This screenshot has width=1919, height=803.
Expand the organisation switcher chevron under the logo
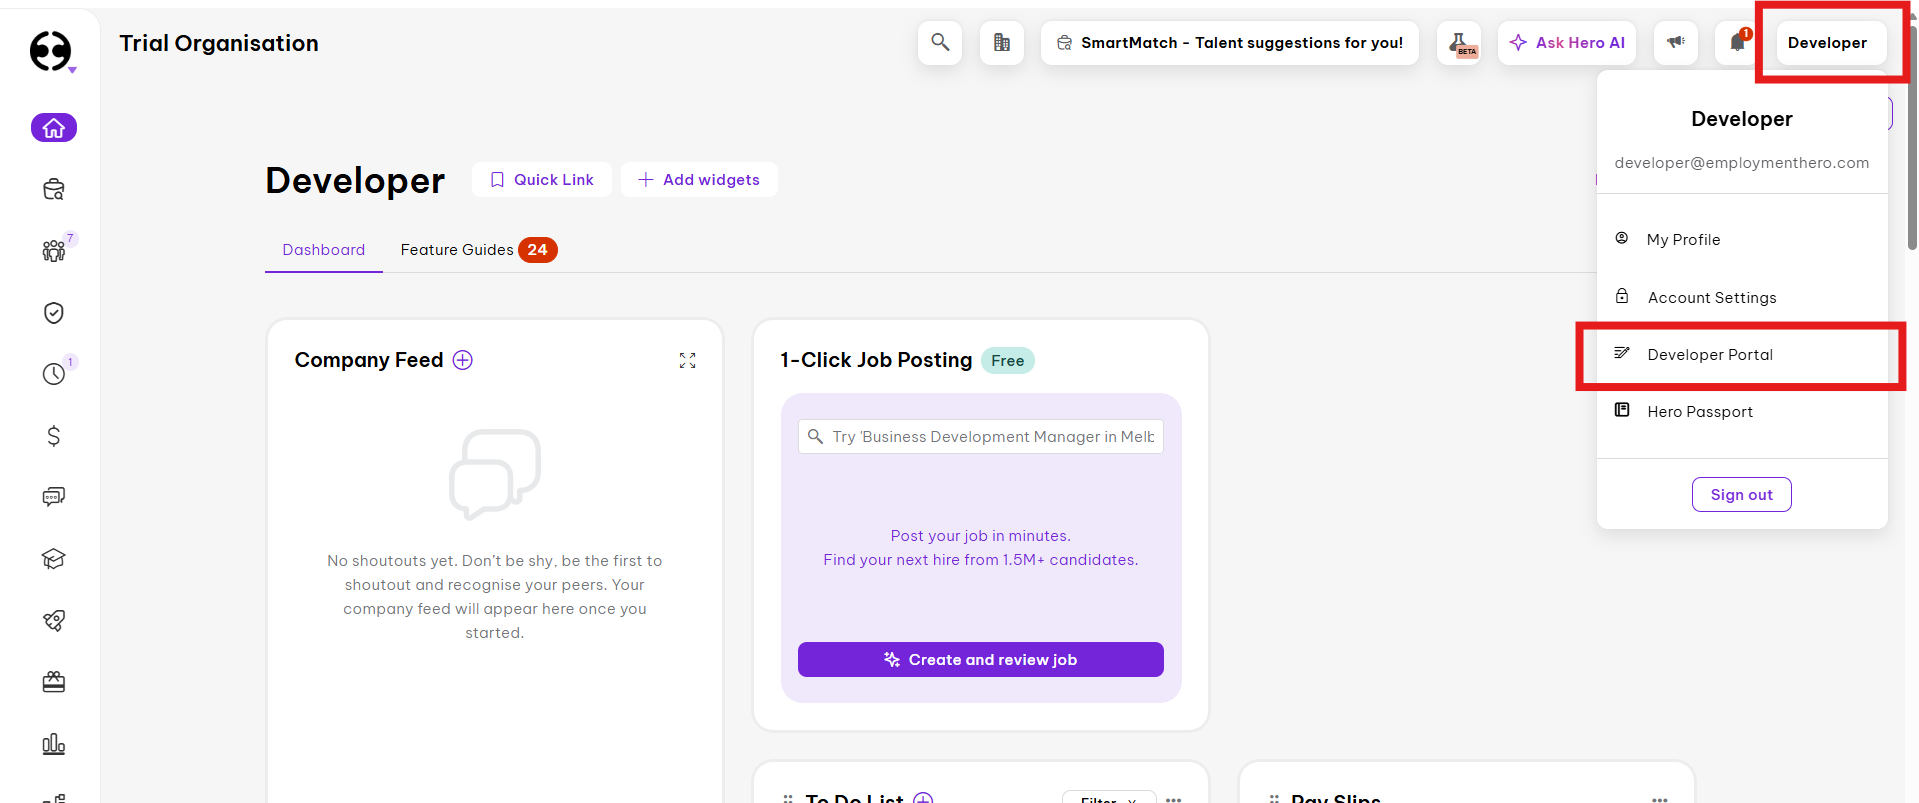[71, 70]
